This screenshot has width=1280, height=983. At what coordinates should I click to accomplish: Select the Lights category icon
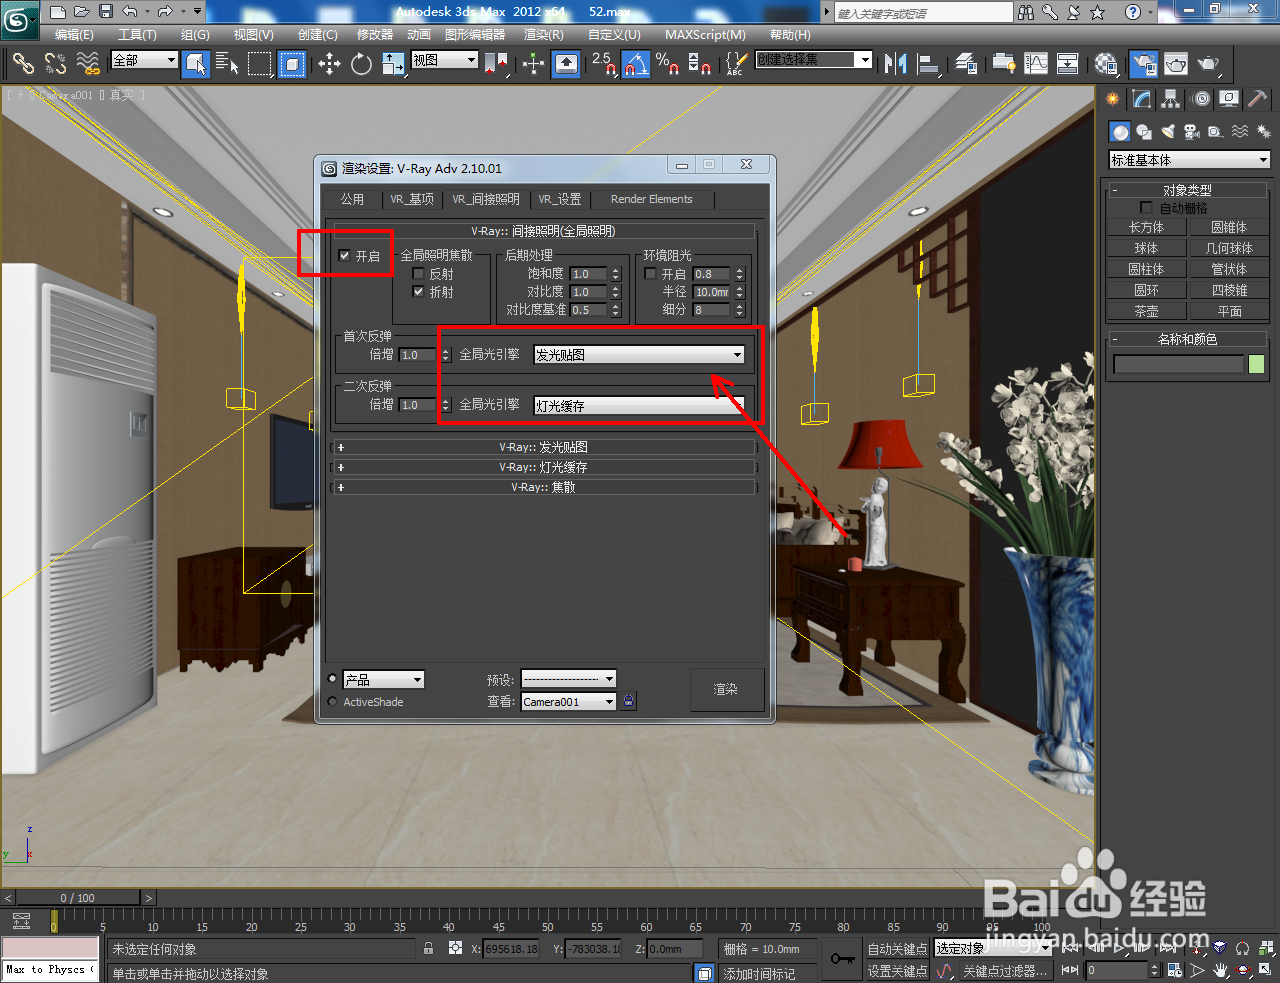(1167, 132)
